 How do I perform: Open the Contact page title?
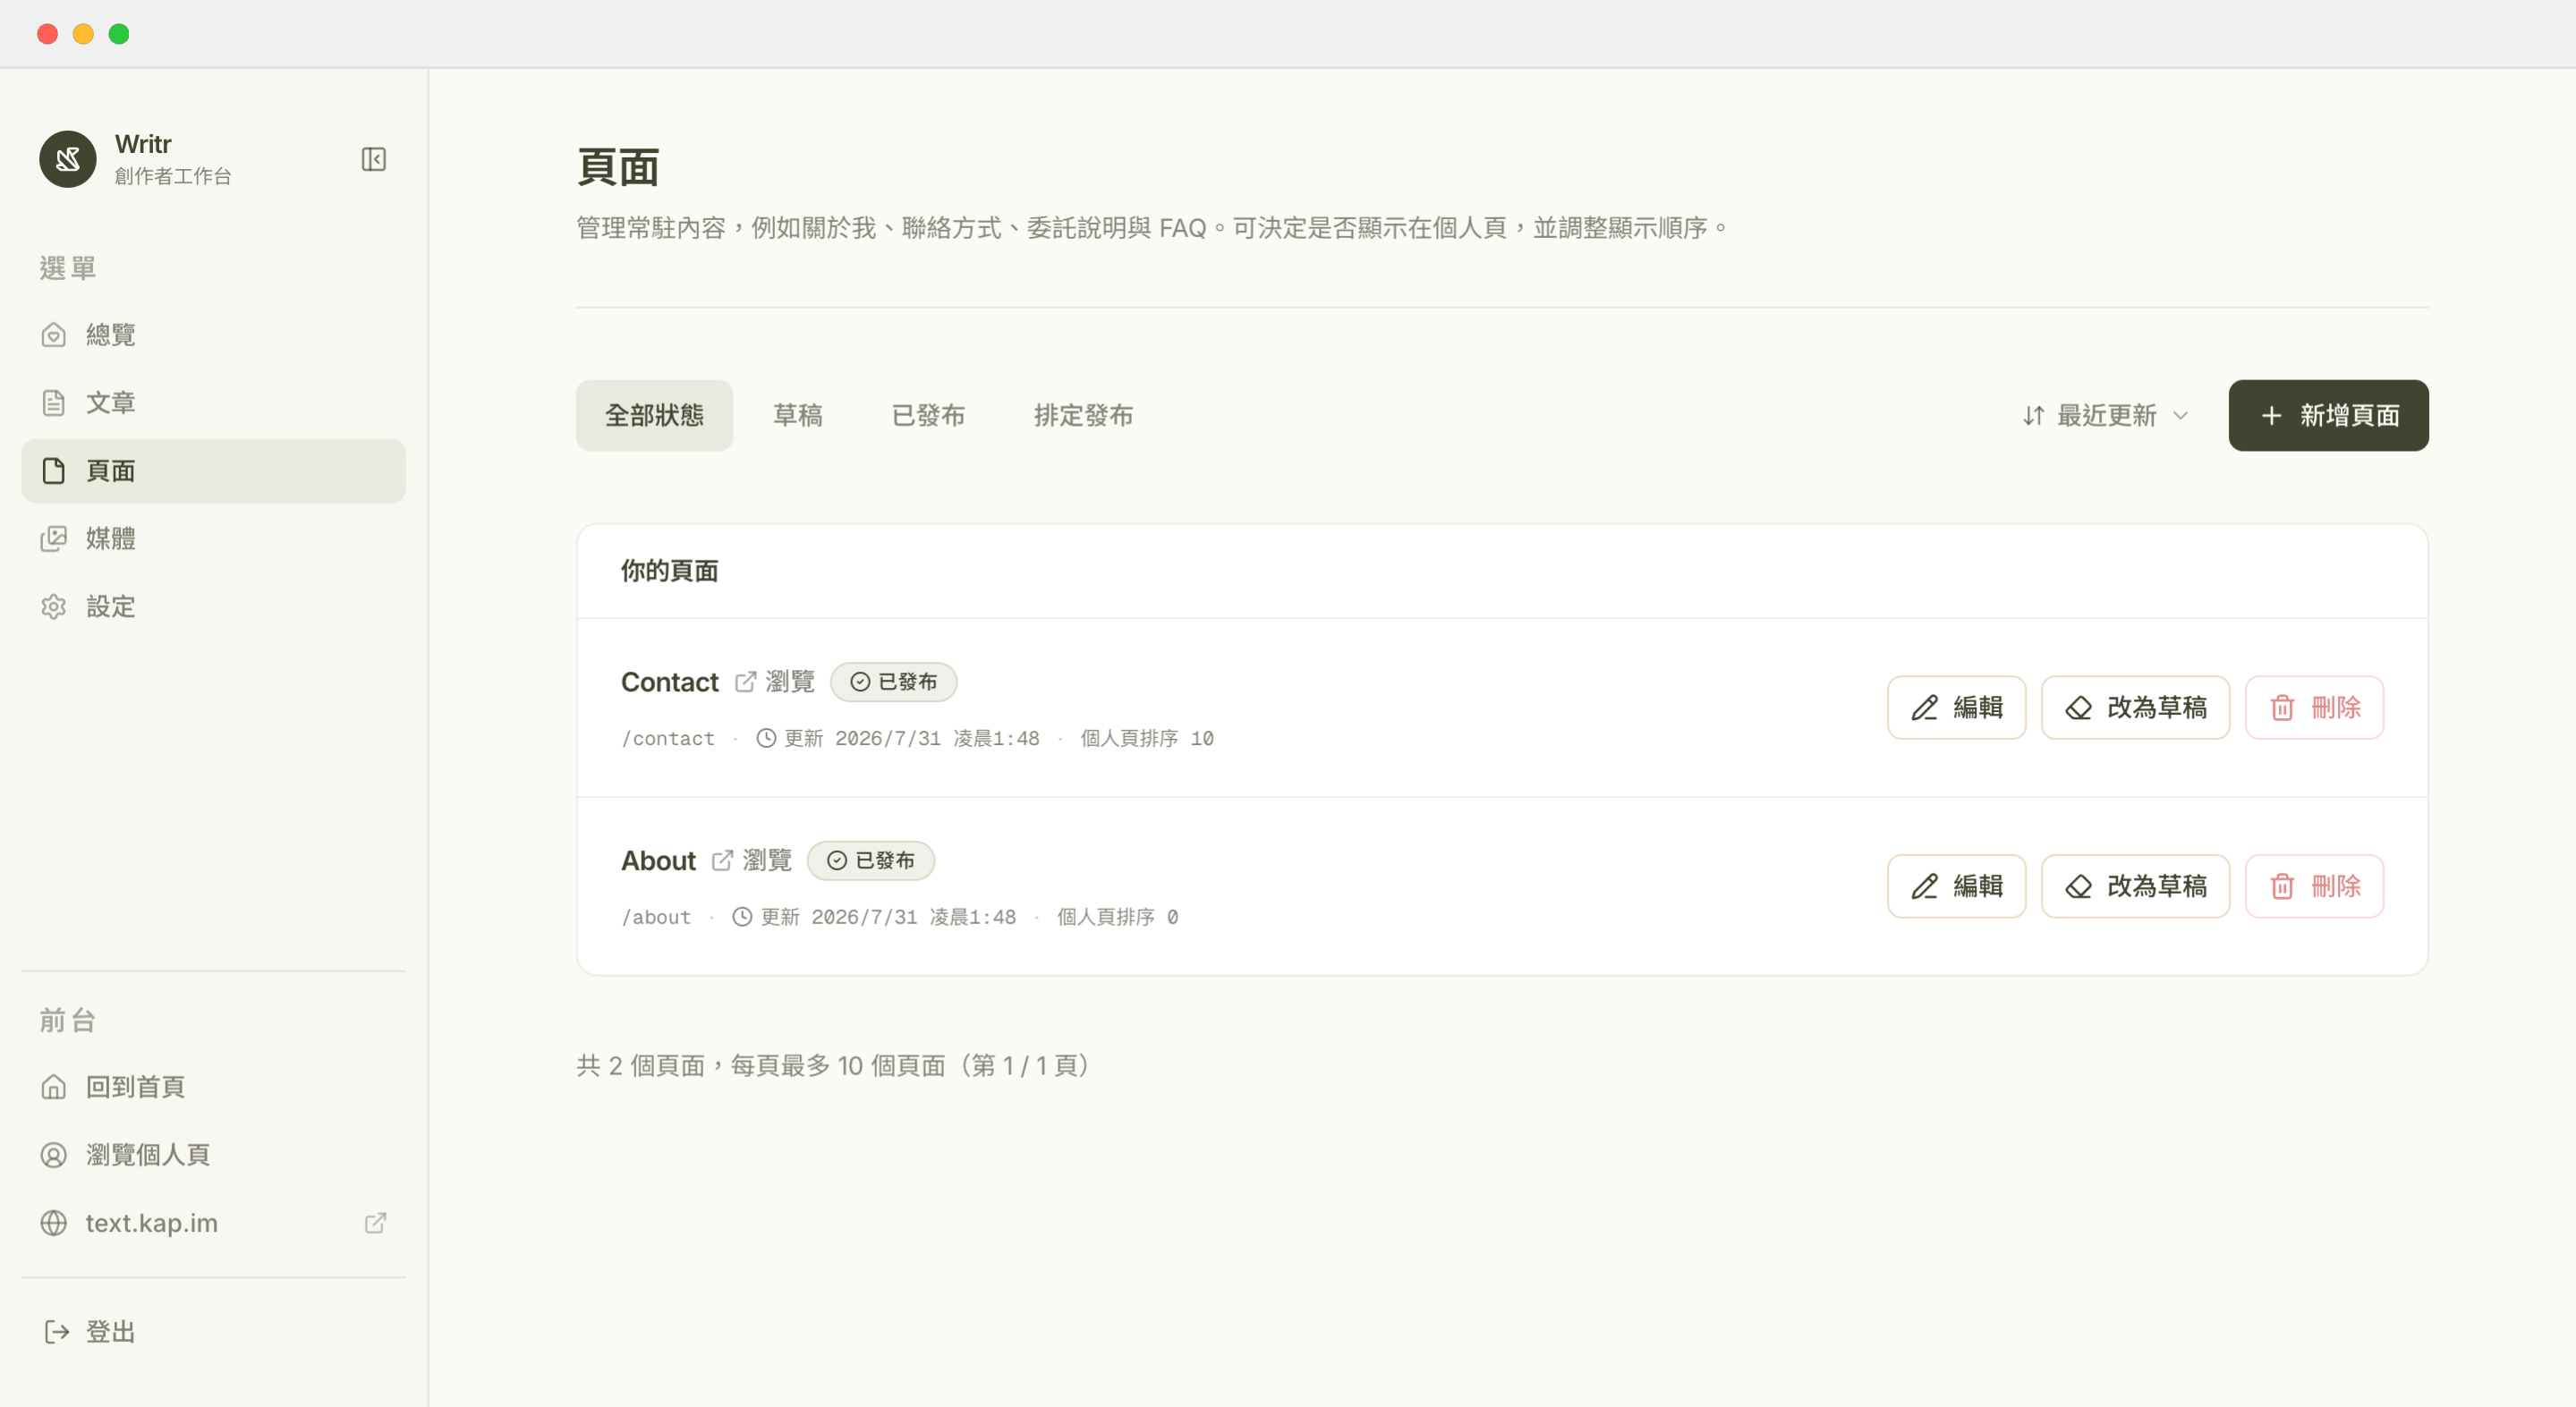pos(669,681)
